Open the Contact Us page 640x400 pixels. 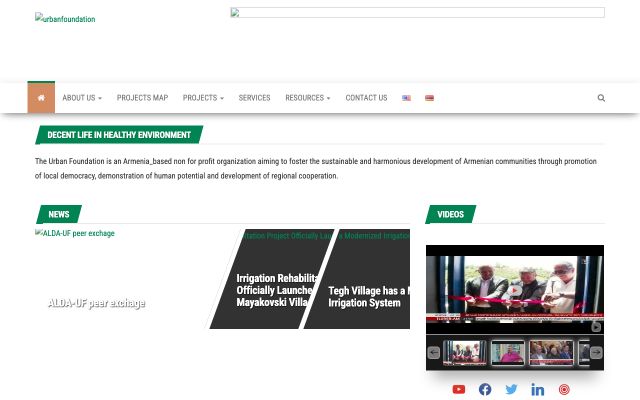(366, 98)
